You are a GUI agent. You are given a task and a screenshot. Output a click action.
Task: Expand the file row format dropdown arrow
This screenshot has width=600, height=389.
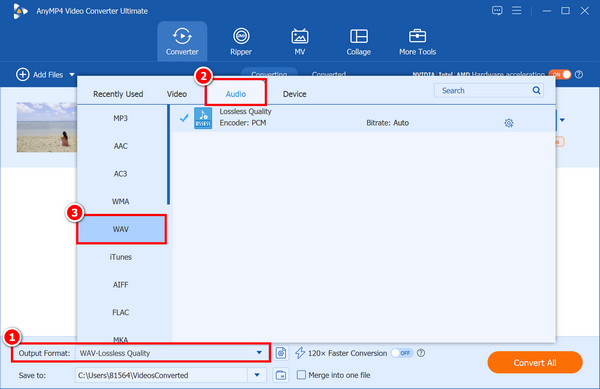(x=562, y=120)
